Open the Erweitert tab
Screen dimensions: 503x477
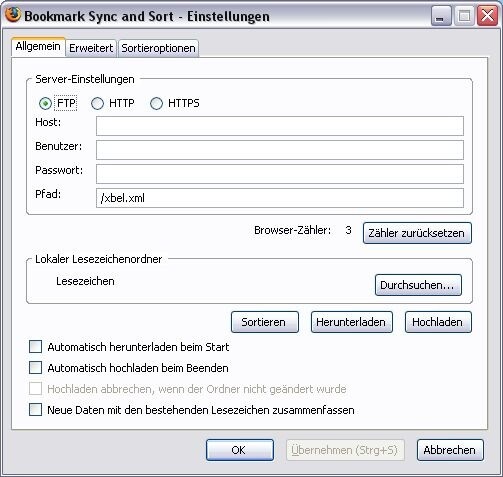pyautogui.click(x=91, y=48)
